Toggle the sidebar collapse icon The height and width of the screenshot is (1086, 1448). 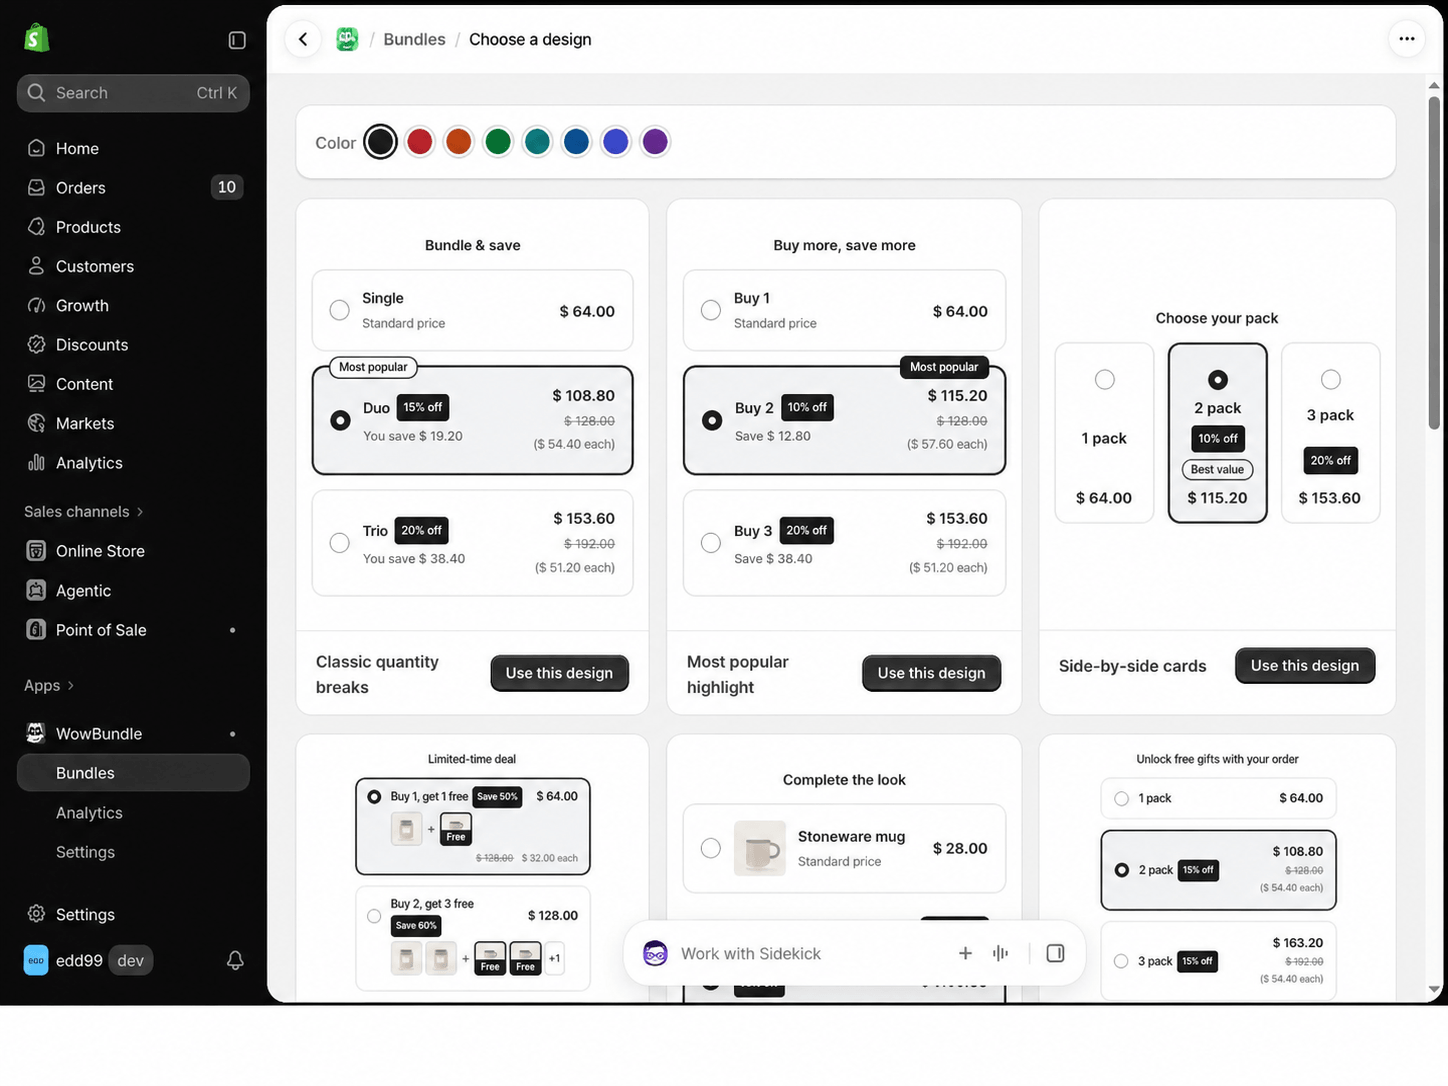[x=237, y=40]
